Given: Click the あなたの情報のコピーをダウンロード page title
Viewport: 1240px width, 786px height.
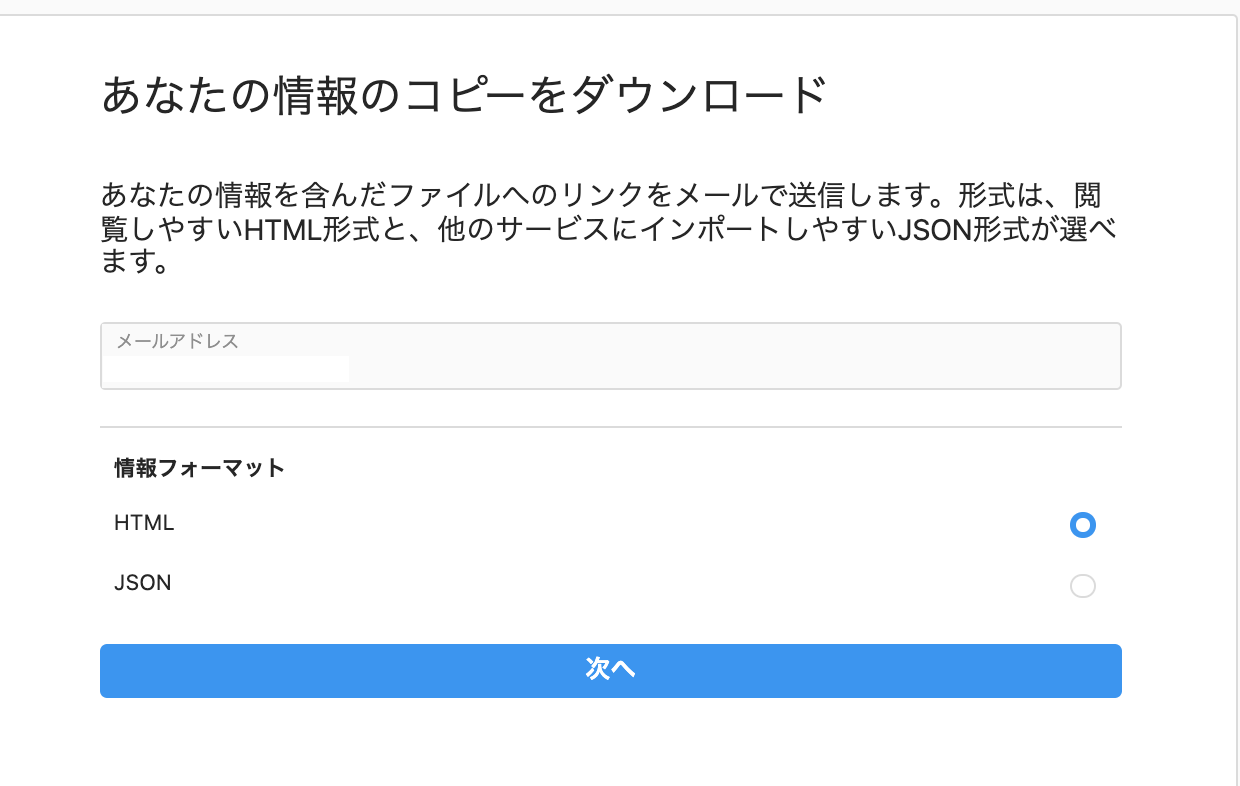Looking at the screenshot, I should click(464, 97).
